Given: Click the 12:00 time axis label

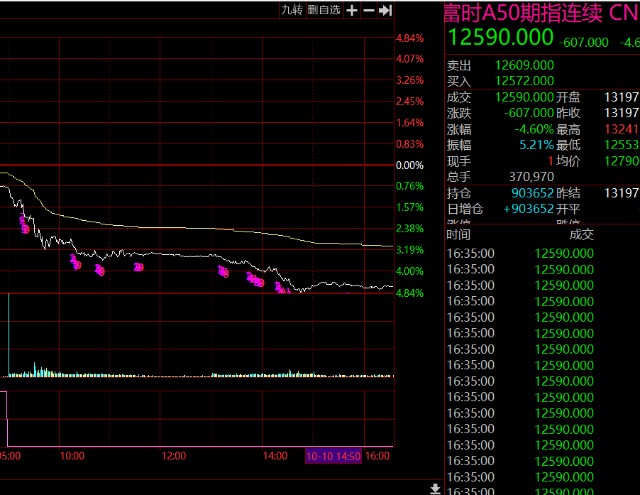Looking at the screenshot, I should coord(173,456).
